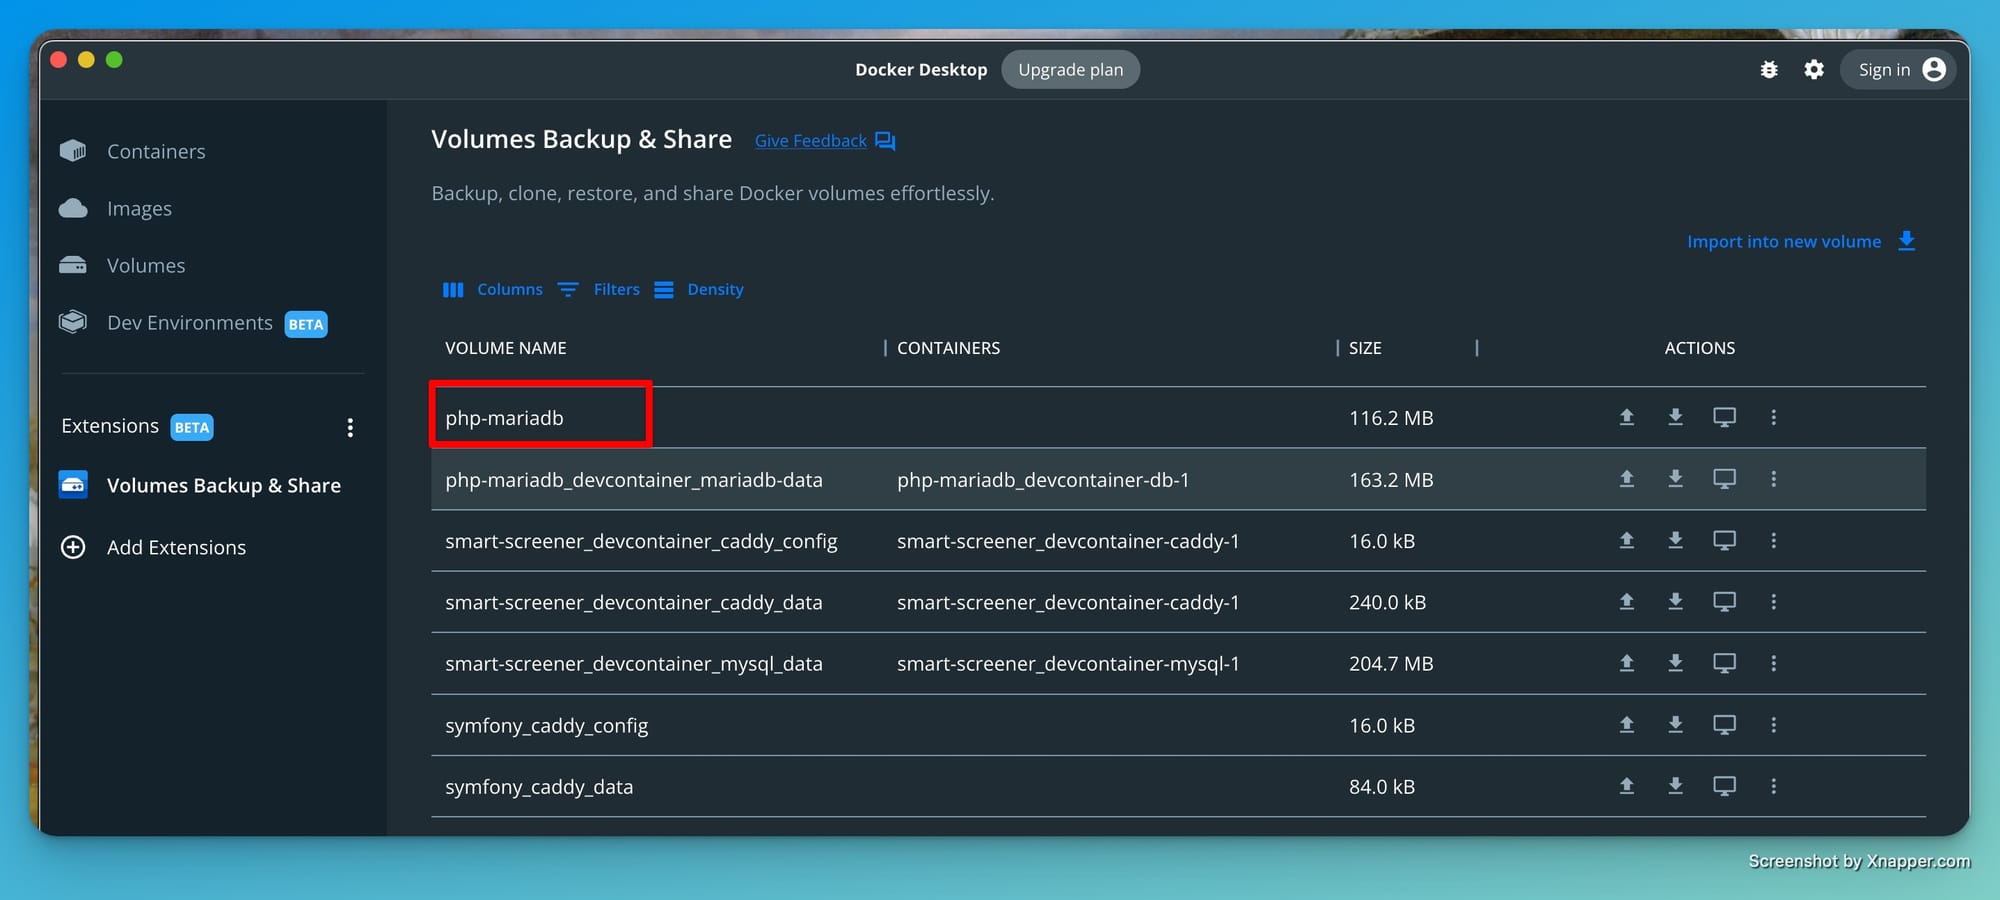Open the kebab menu for symfony_caddy_config

[x=1773, y=724]
